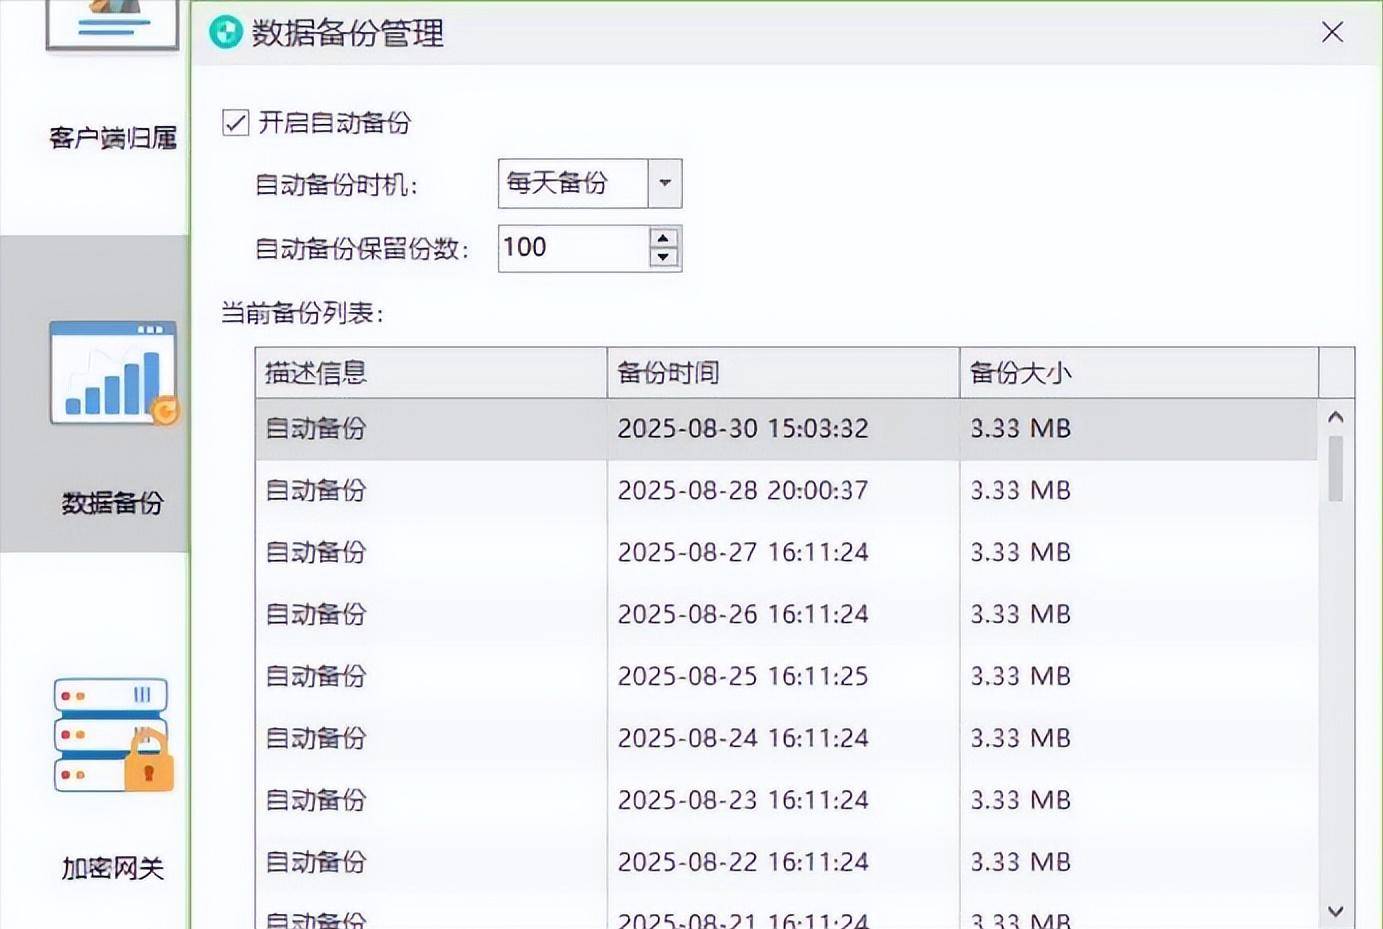
Task: Open the 每天备份 timing dropdown
Action: 590,183
